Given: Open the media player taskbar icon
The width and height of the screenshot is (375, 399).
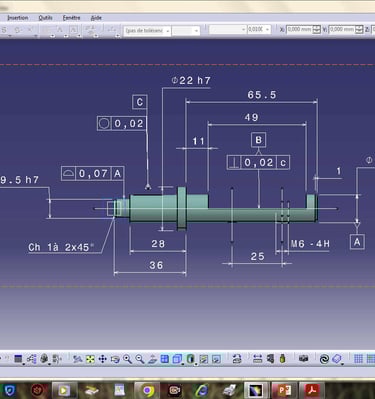Looking at the screenshot, I should (x=63, y=390).
